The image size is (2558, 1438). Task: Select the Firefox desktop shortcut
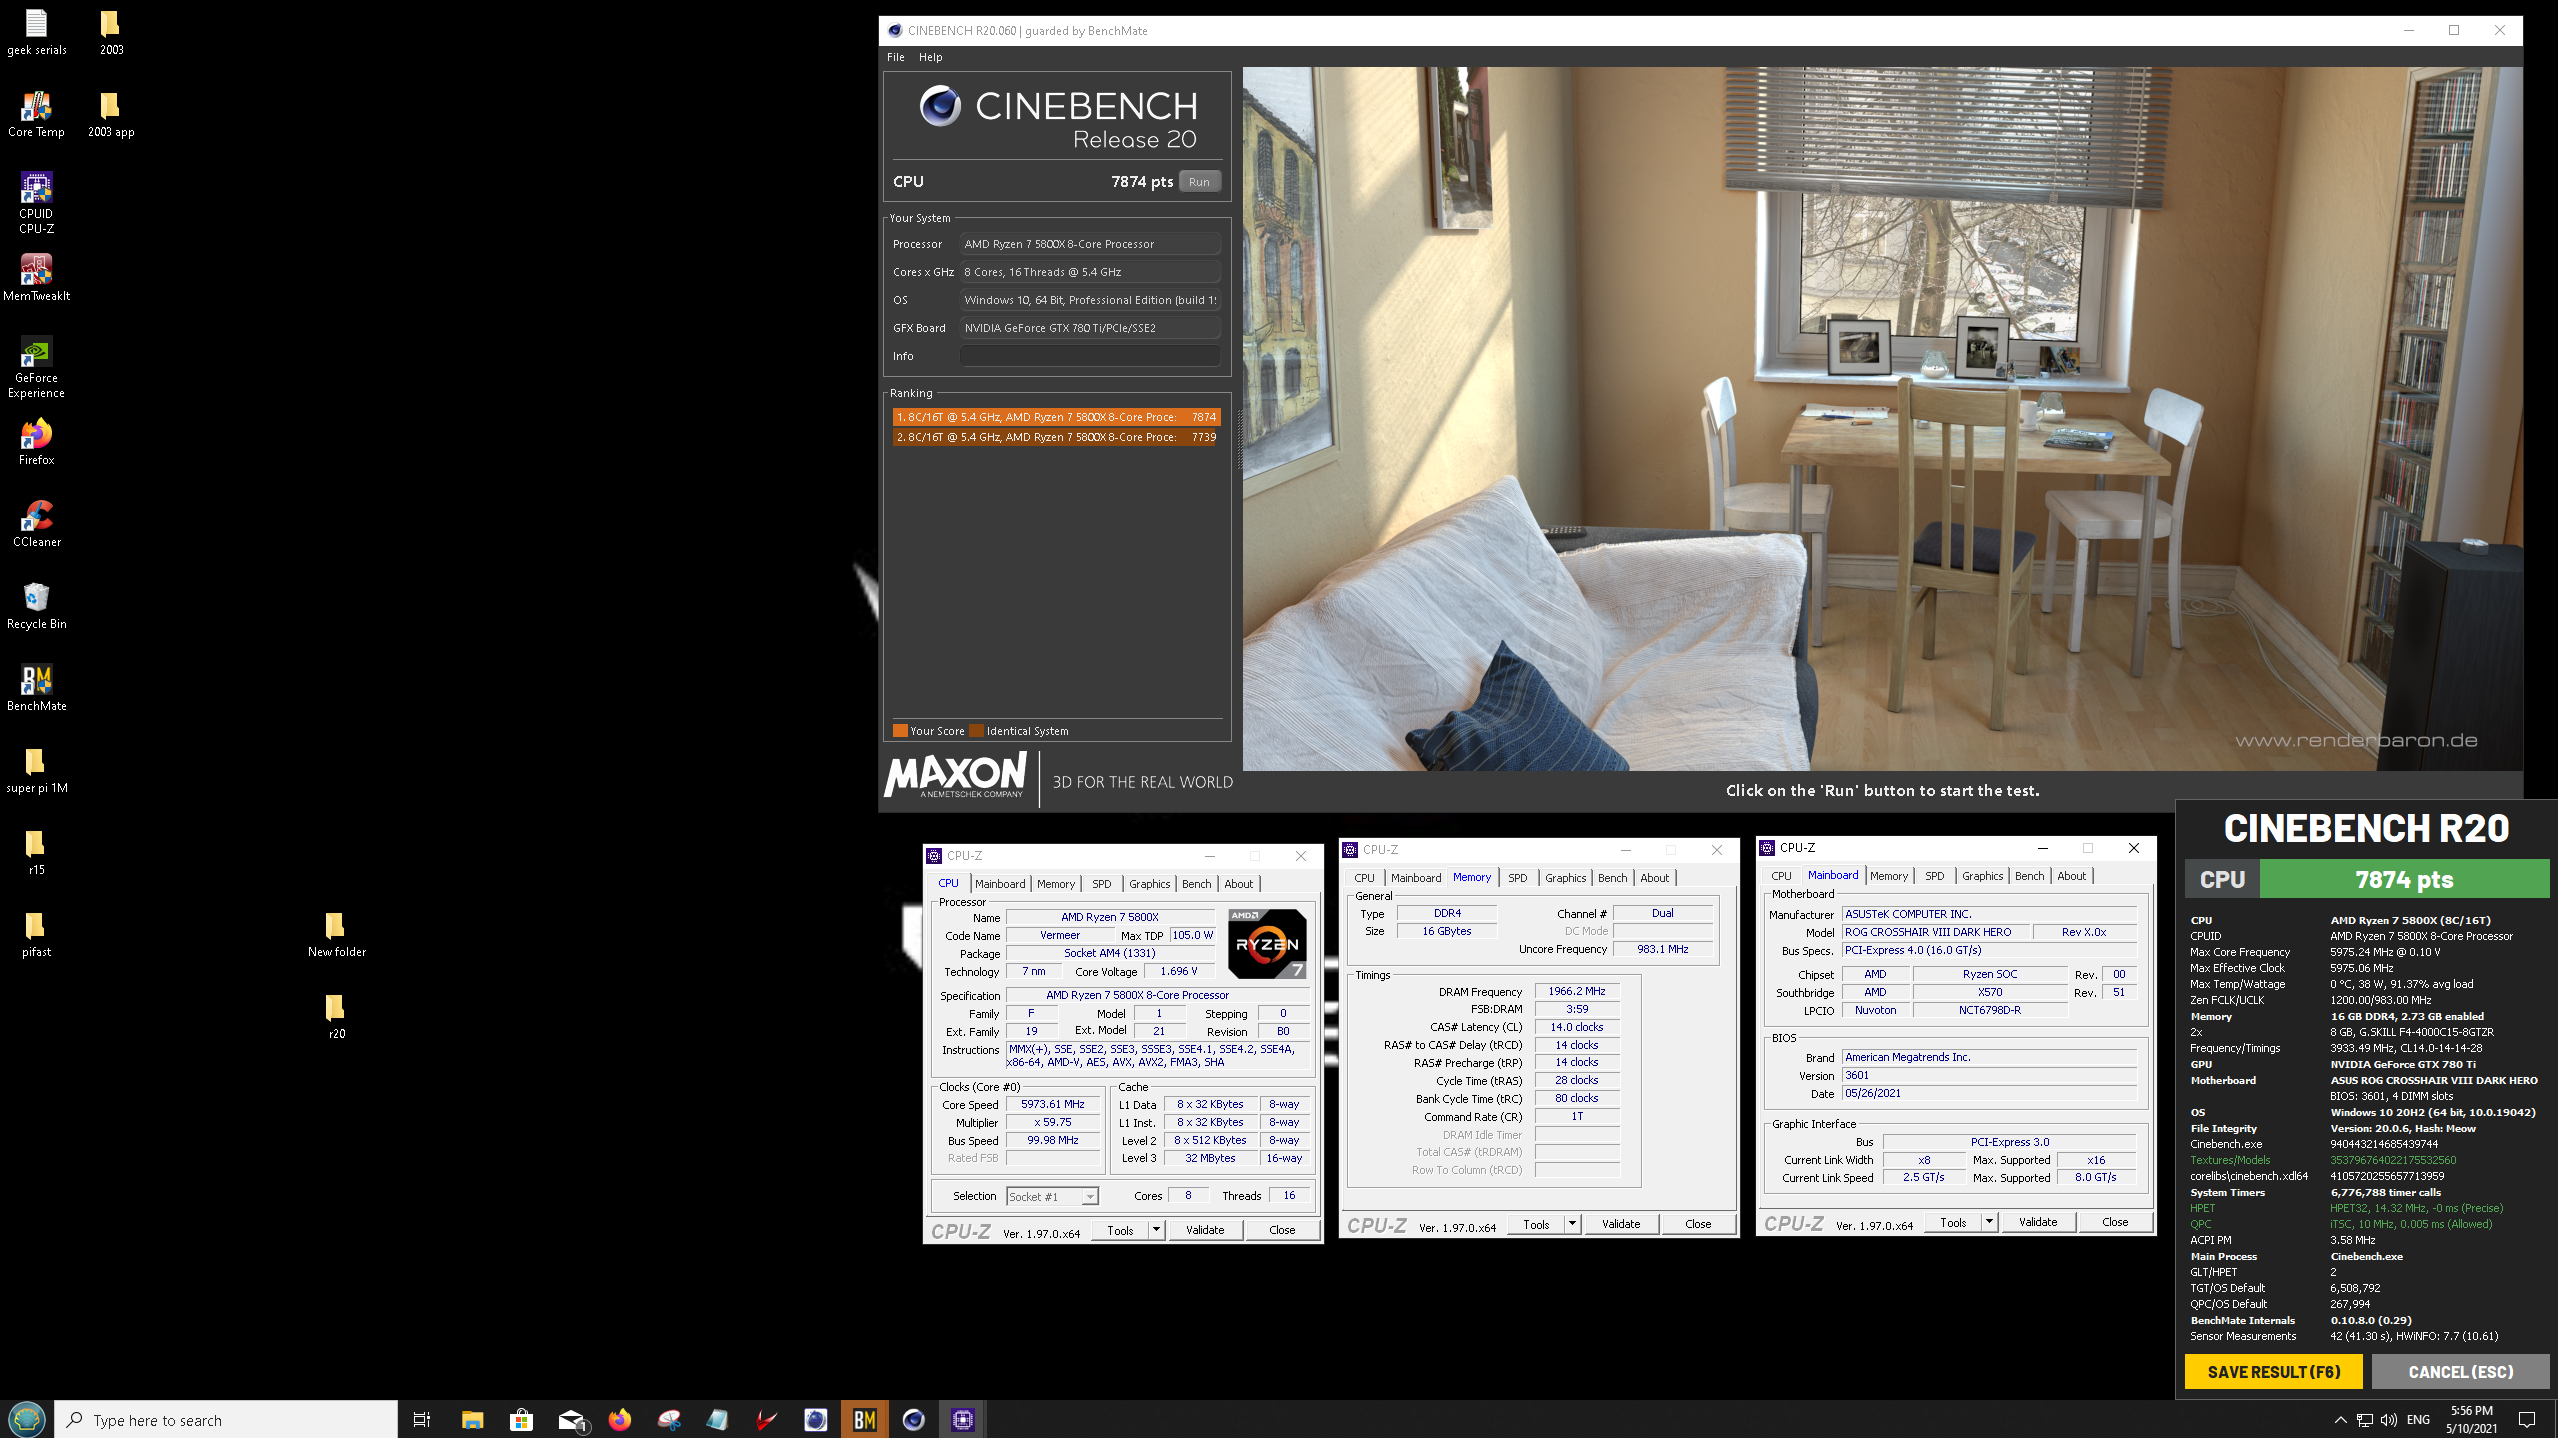point(36,441)
